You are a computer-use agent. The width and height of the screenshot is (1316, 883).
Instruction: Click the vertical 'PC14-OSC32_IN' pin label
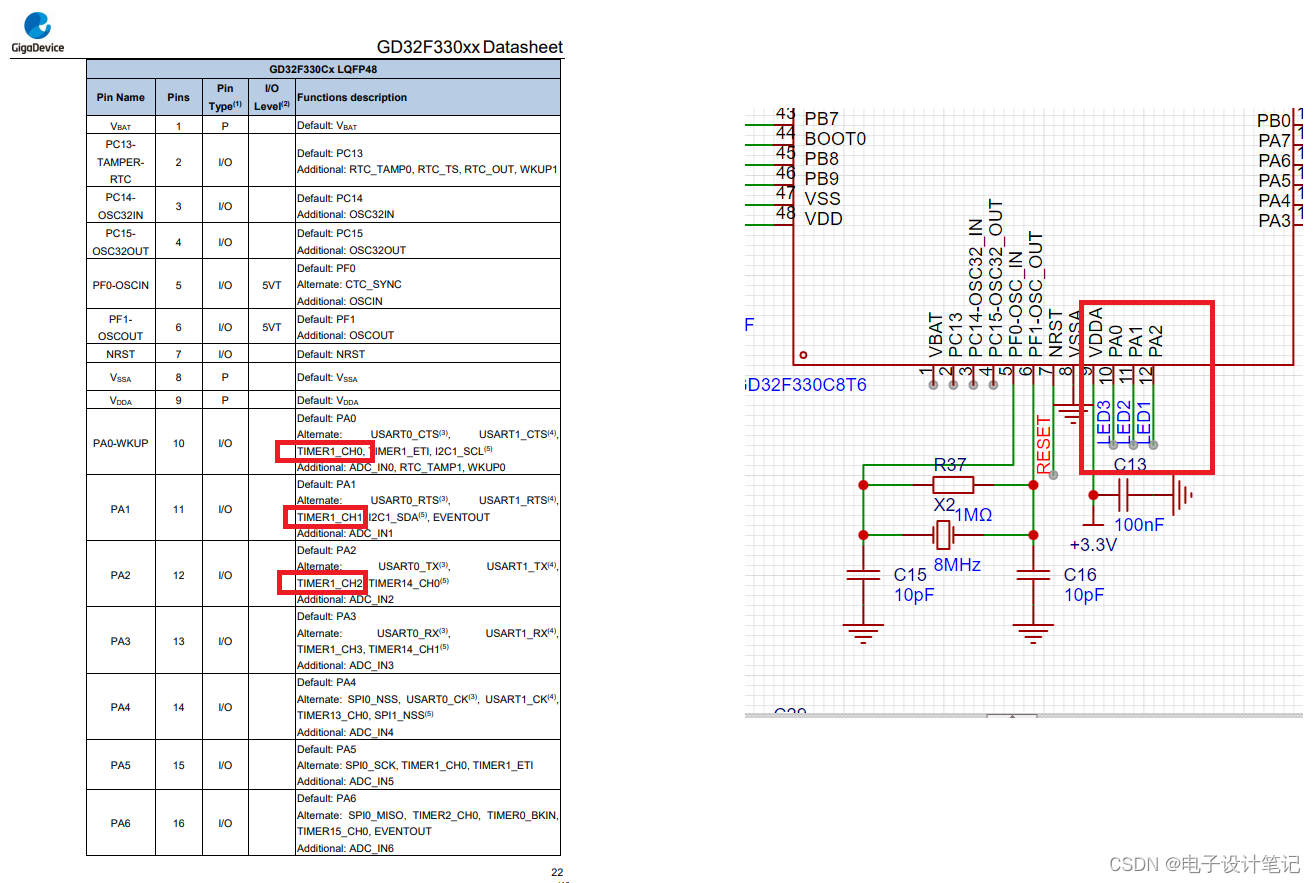pos(975,287)
